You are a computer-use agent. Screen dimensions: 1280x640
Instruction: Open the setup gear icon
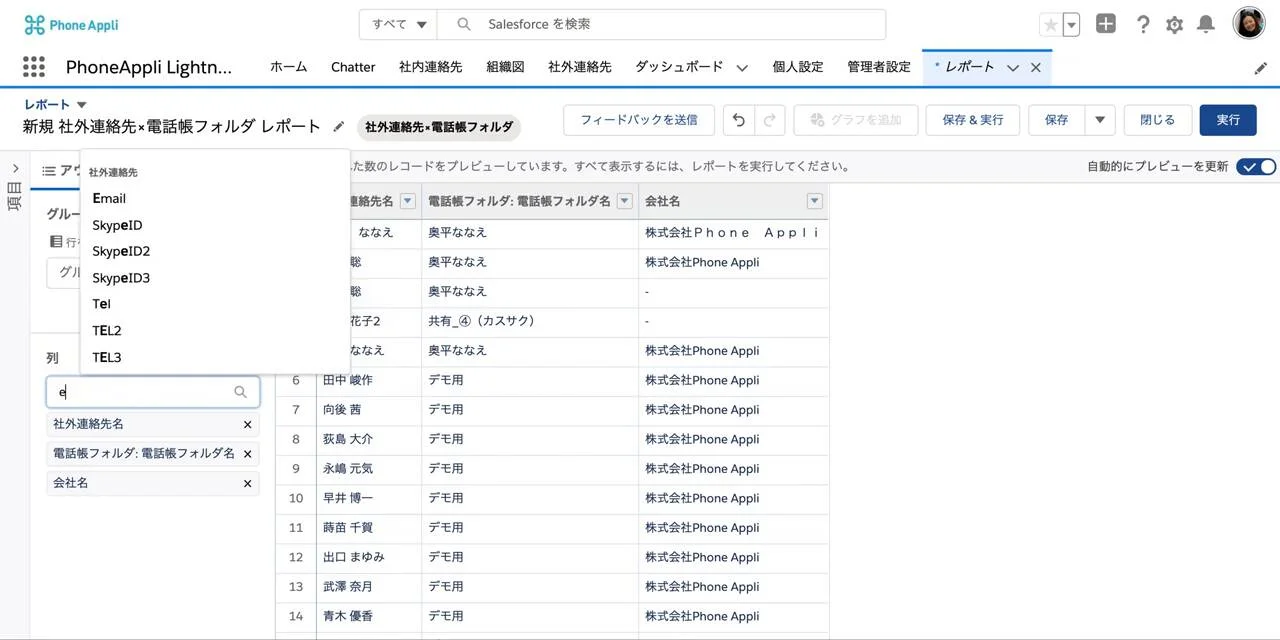coord(1174,25)
